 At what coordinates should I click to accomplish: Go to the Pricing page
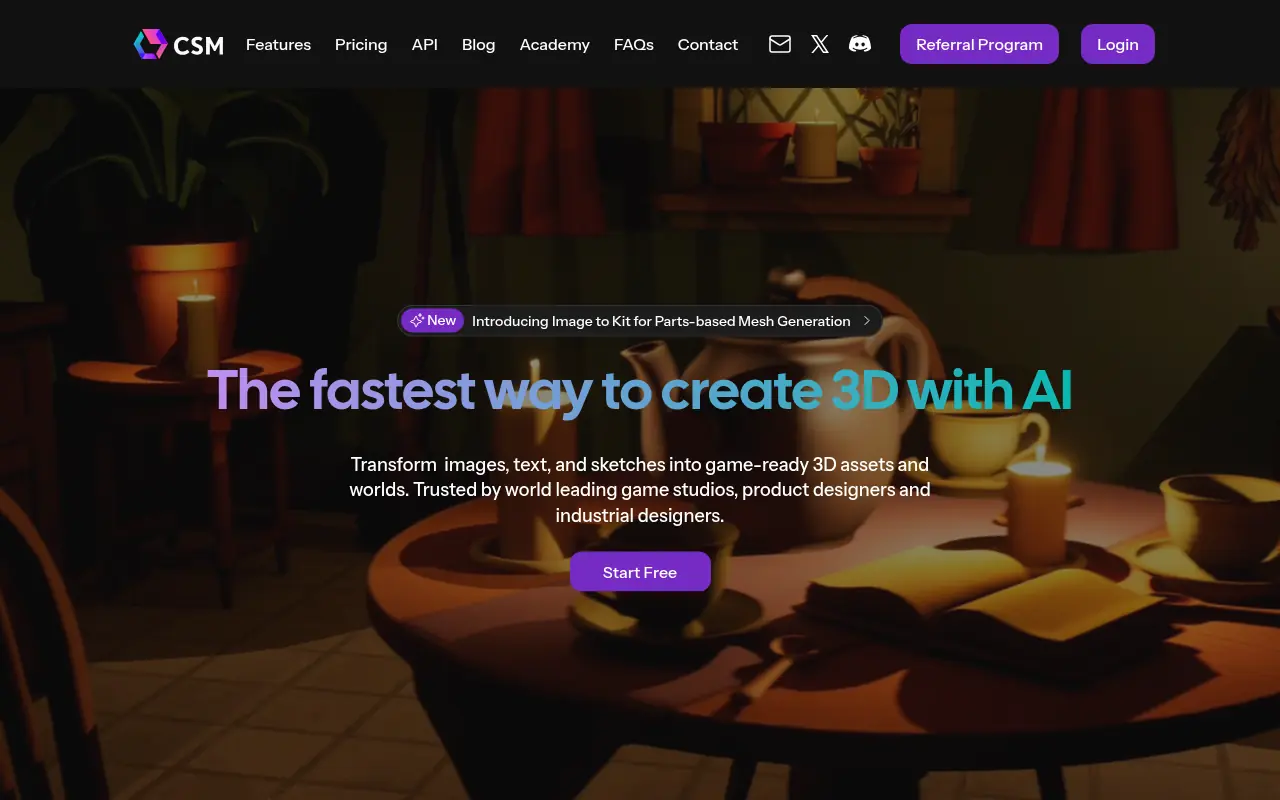361,45
